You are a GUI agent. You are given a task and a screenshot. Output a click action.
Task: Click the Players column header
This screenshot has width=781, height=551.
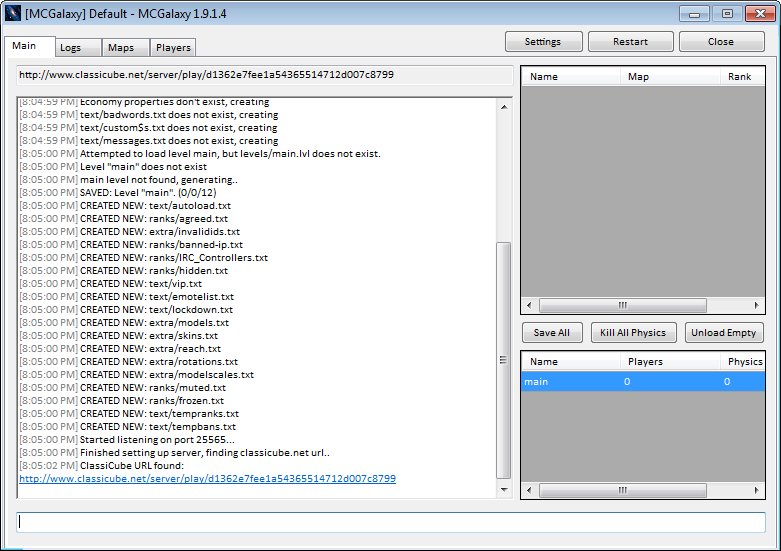tap(670, 362)
